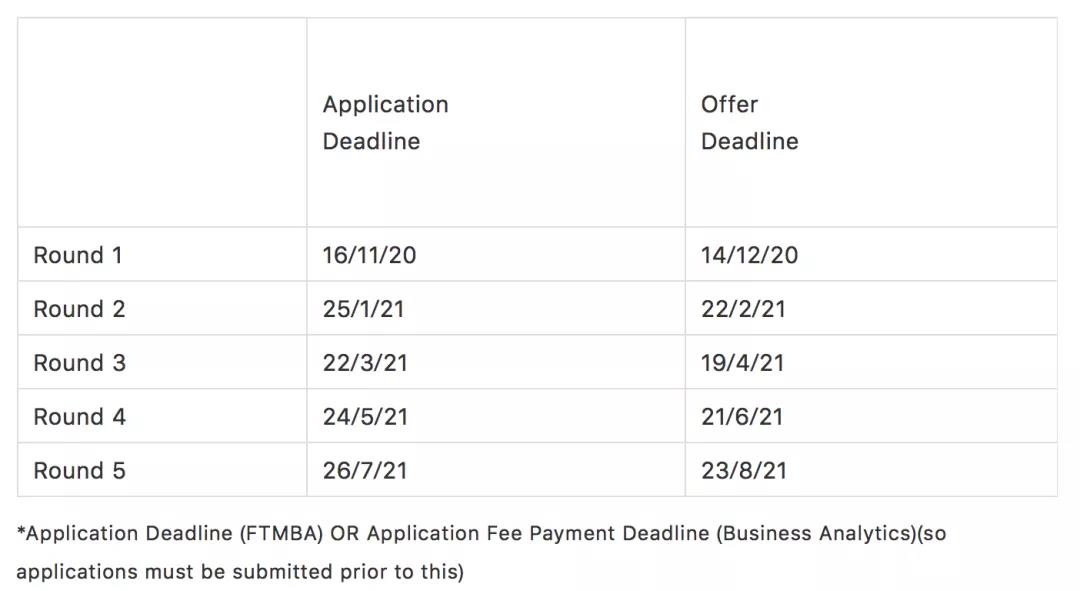Select the 25/1/21 application deadline cell
1080x591 pixels.
(363, 309)
